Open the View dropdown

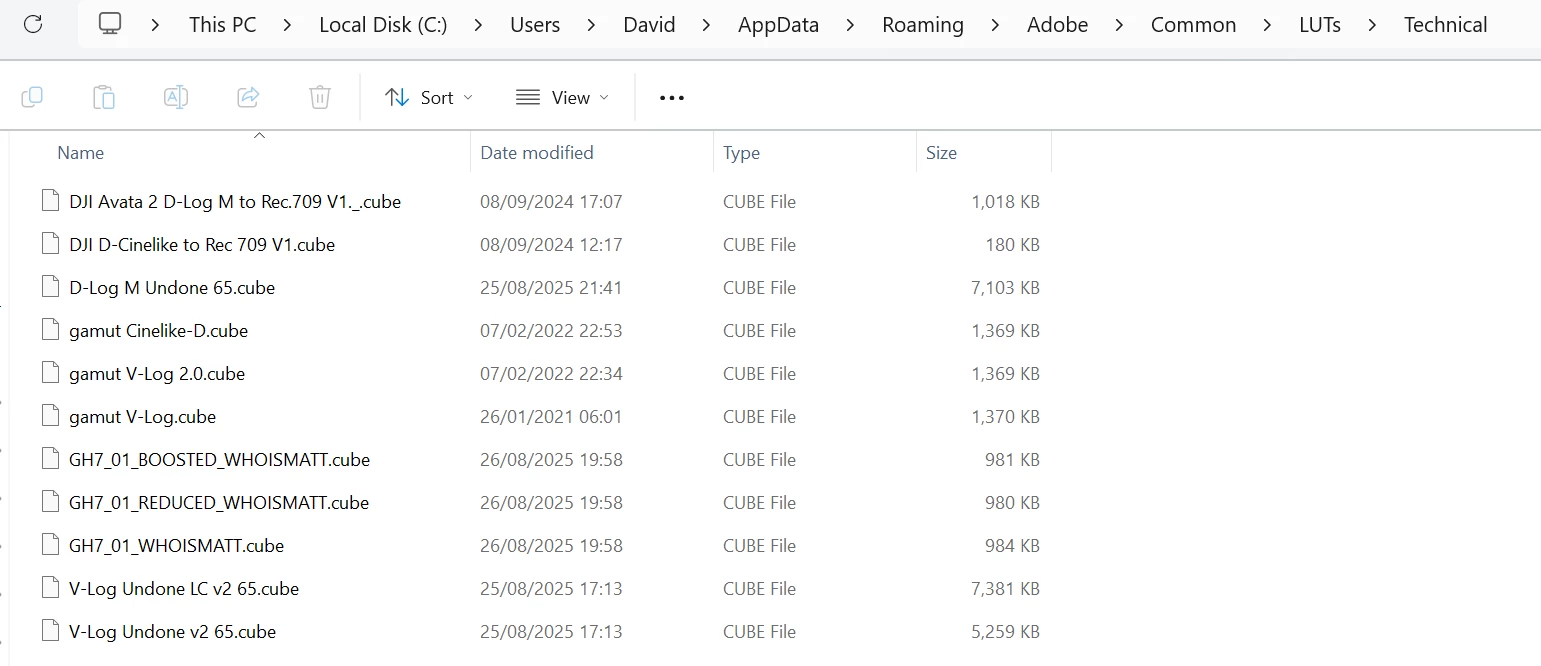click(562, 97)
